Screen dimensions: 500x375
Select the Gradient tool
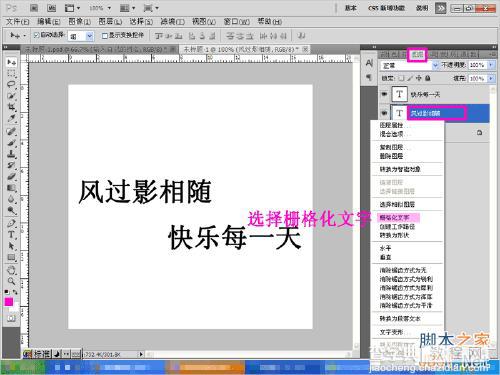[11, 188]
